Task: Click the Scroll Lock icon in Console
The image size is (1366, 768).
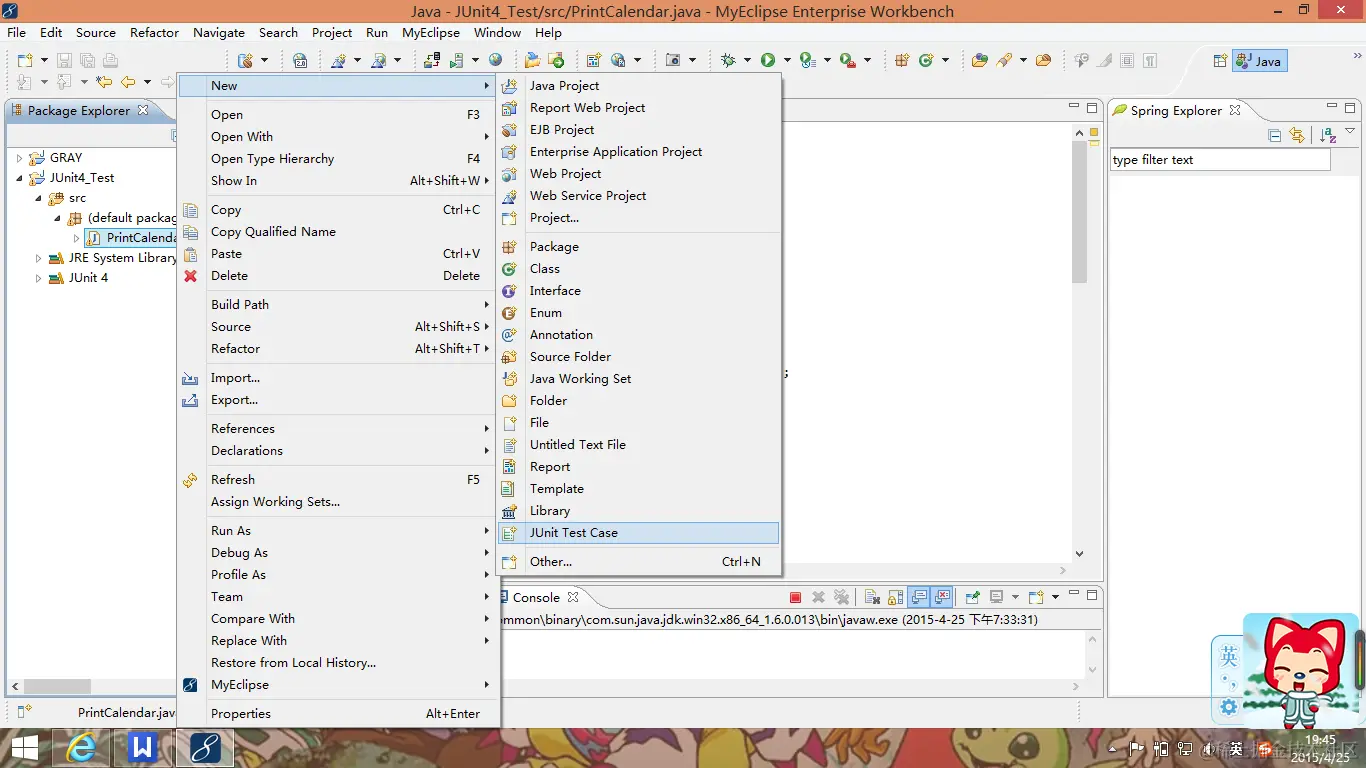Action: (x=896, y=597)
